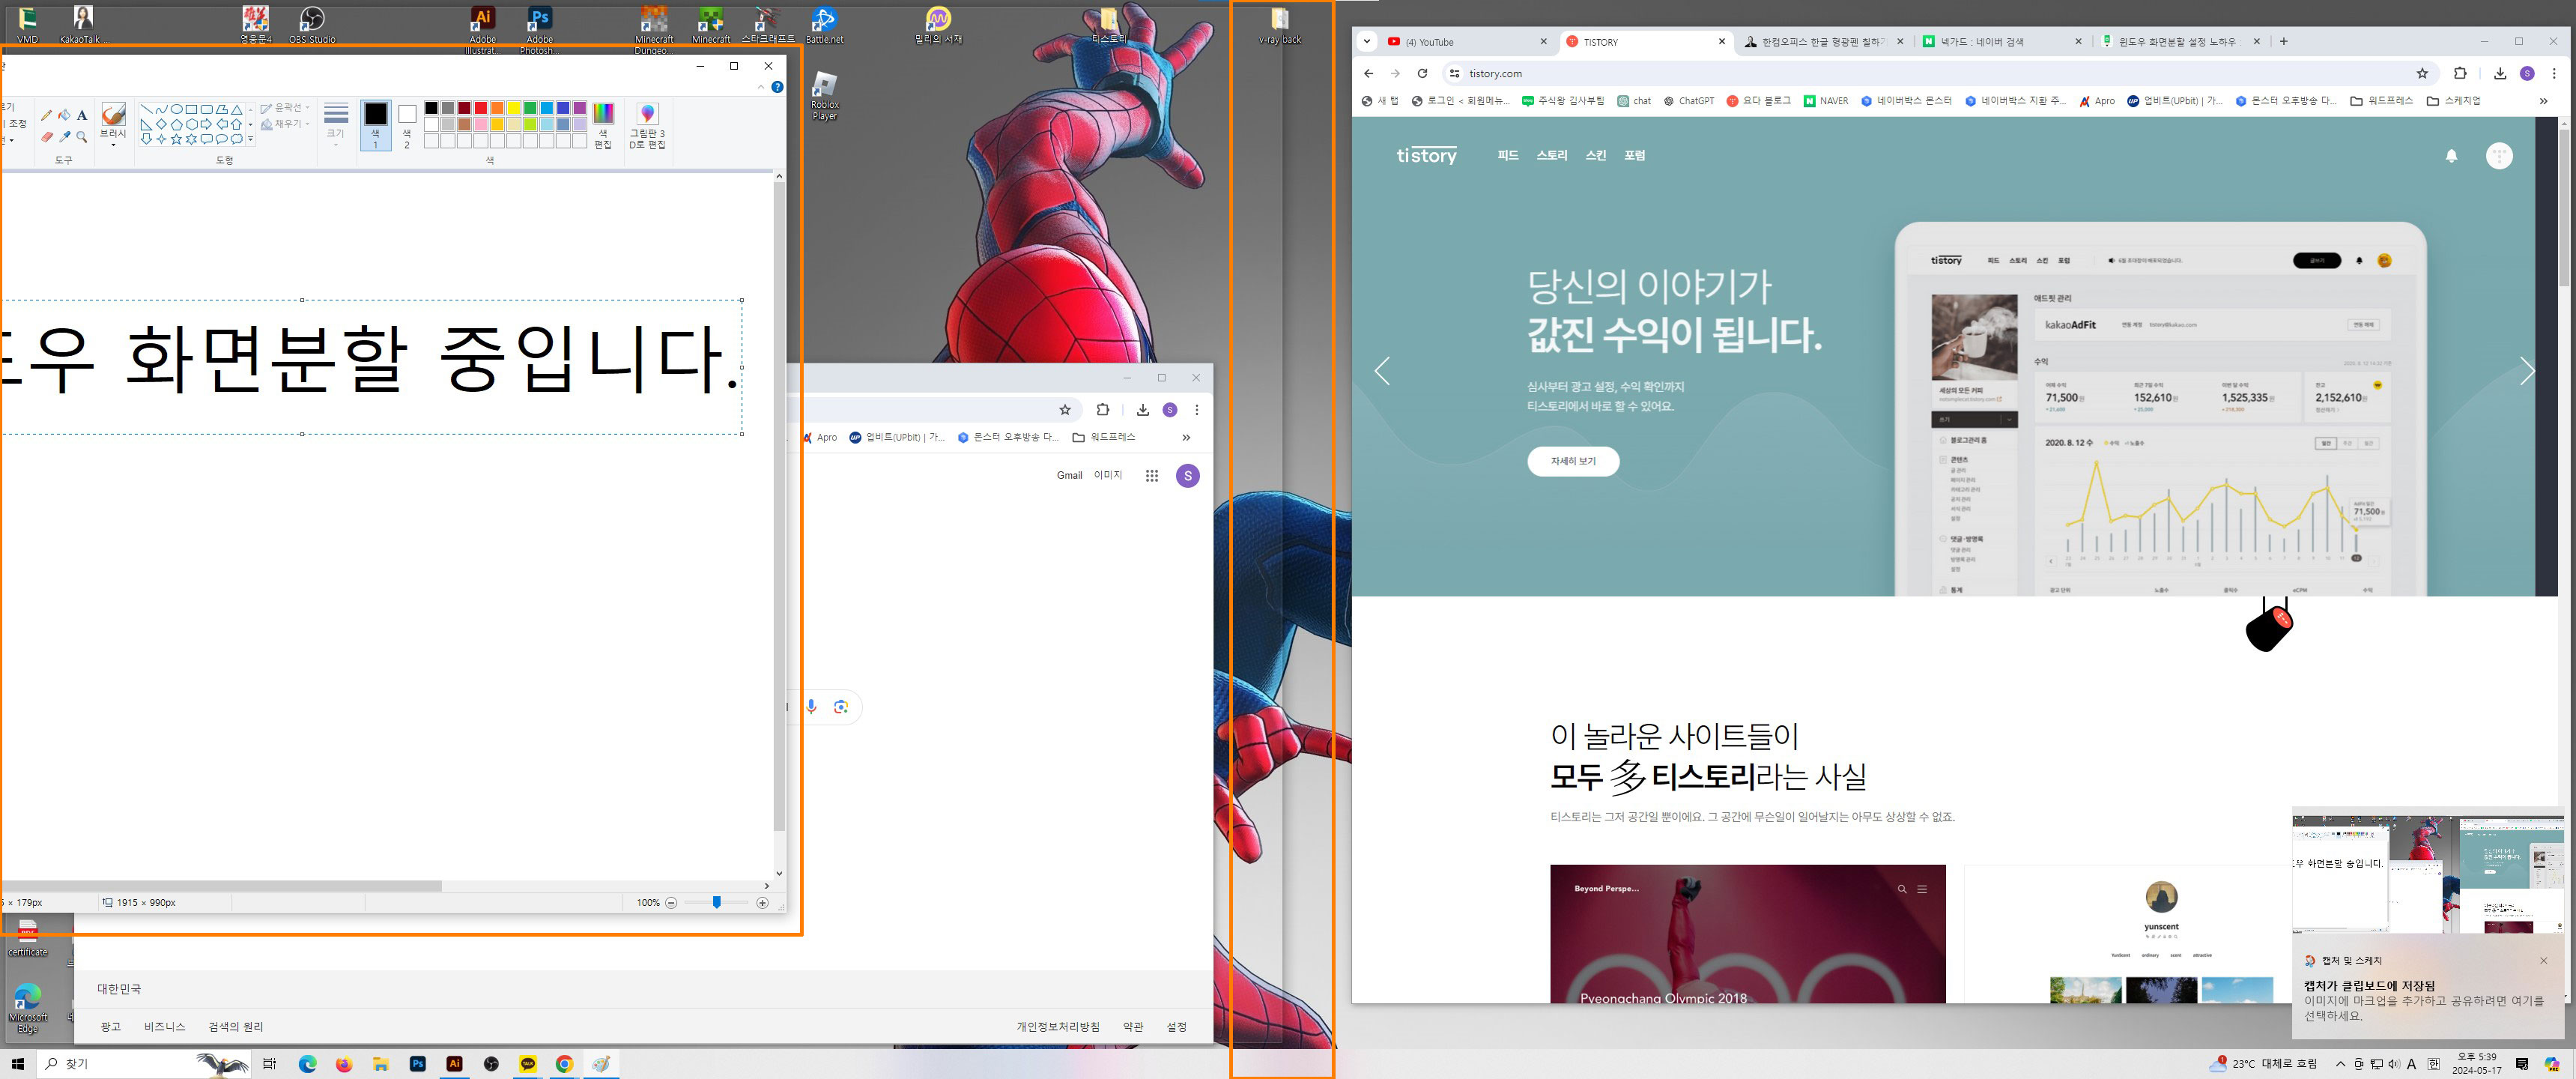The height and width of the screenshot is (1079, 2576).
Task: Pick the five-point star shape
Action: [x=176, y=139]
